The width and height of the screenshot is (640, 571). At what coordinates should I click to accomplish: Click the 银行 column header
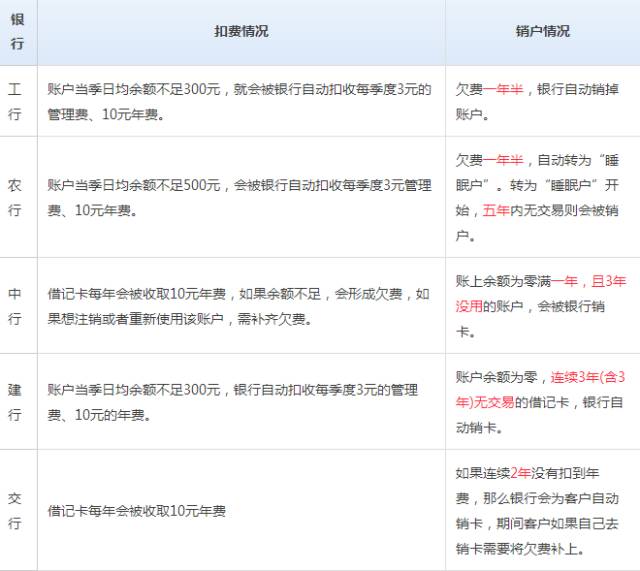click(17, 31)
